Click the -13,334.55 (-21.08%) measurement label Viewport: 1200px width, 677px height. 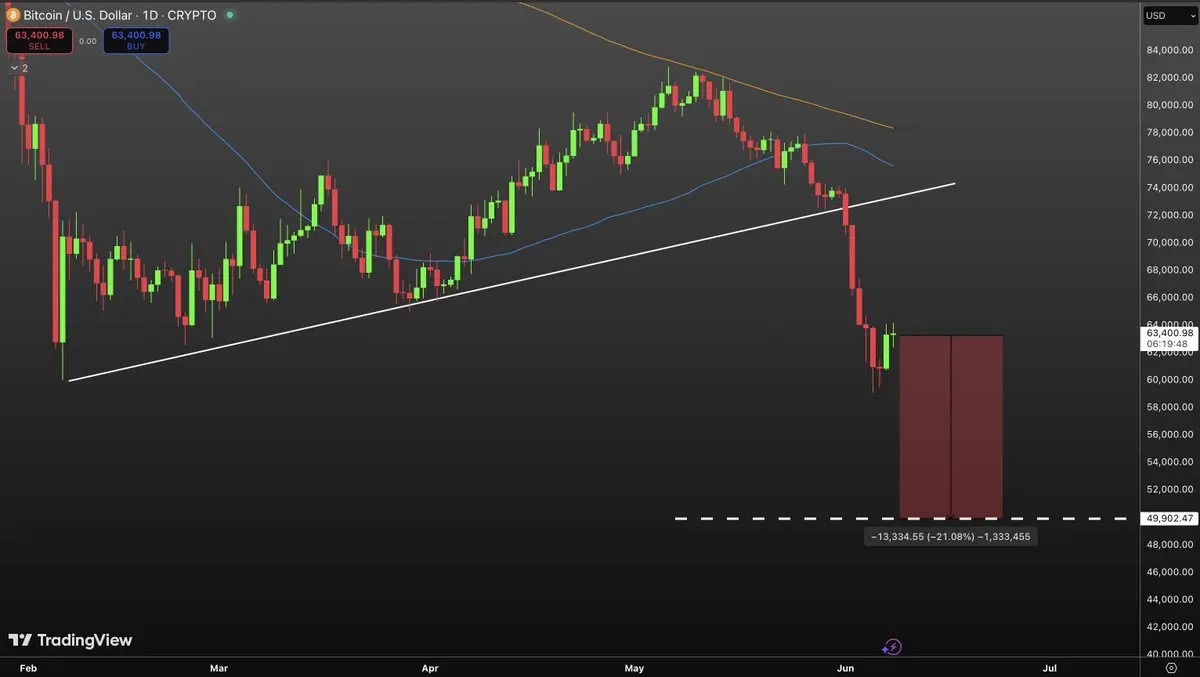(x=949, y=537)
